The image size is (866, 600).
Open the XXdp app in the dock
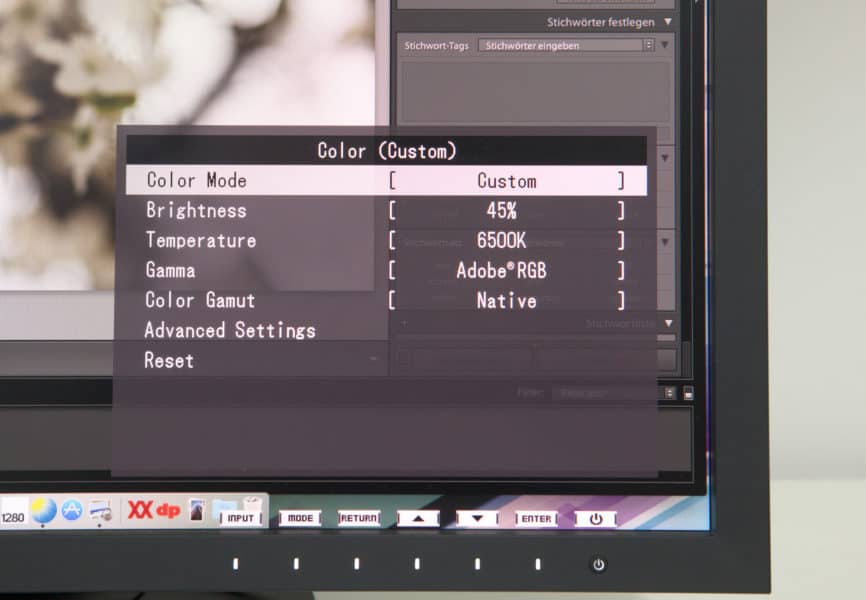tap(153, 510)
